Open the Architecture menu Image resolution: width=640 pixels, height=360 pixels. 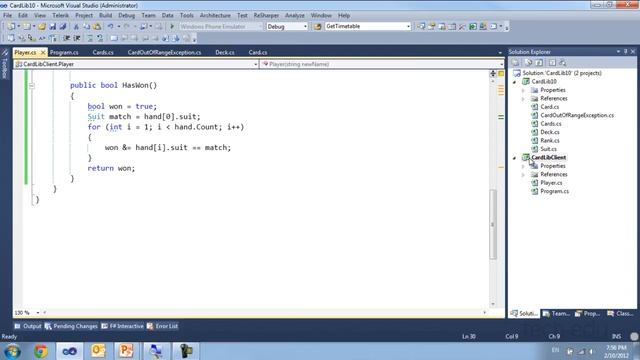click(215, 16)
